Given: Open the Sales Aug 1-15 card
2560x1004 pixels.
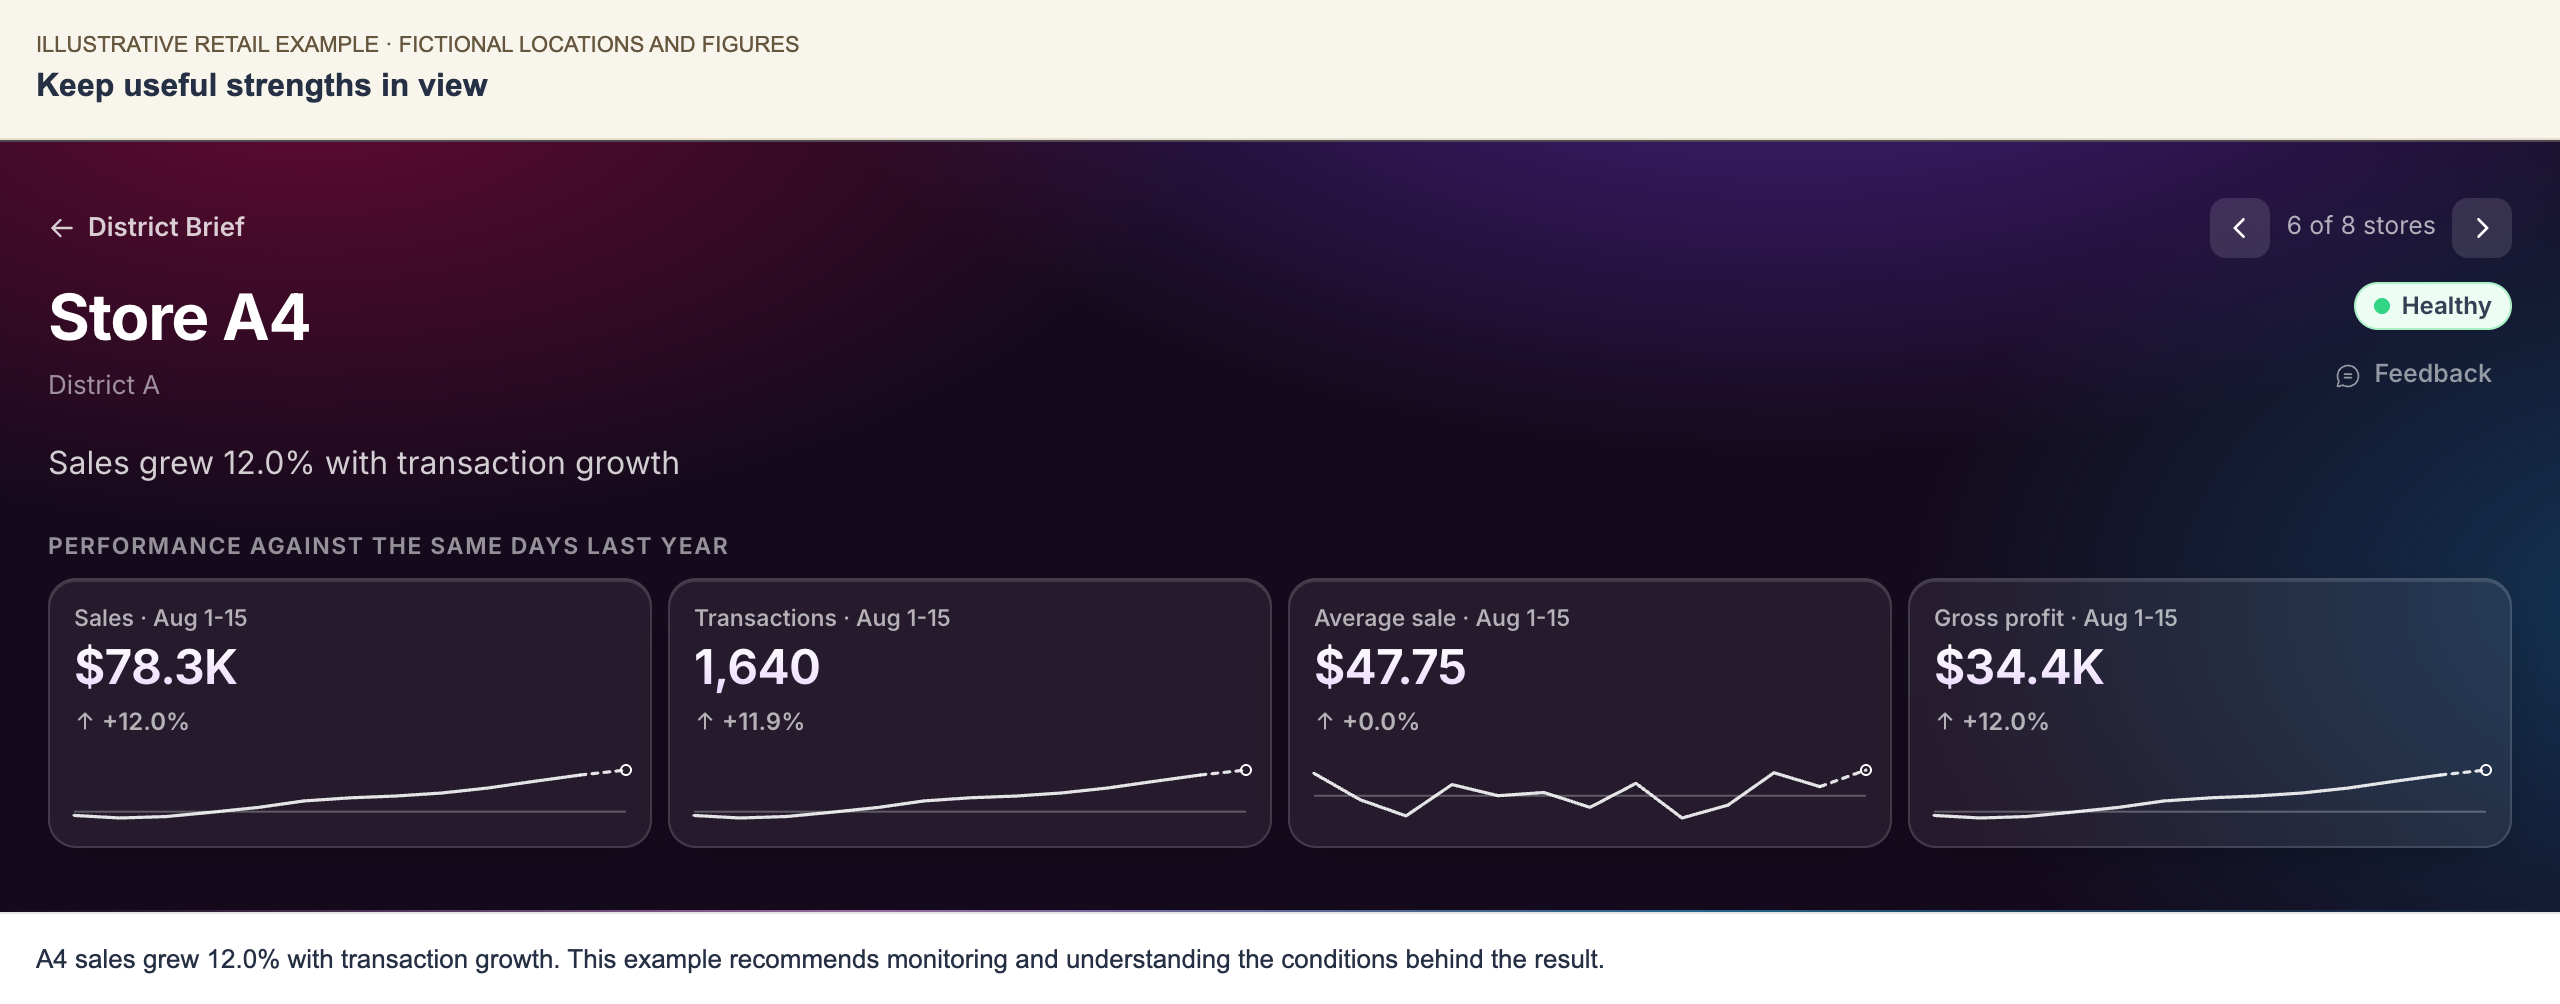Looking at the screenshot, I should [x=350, y=713].
